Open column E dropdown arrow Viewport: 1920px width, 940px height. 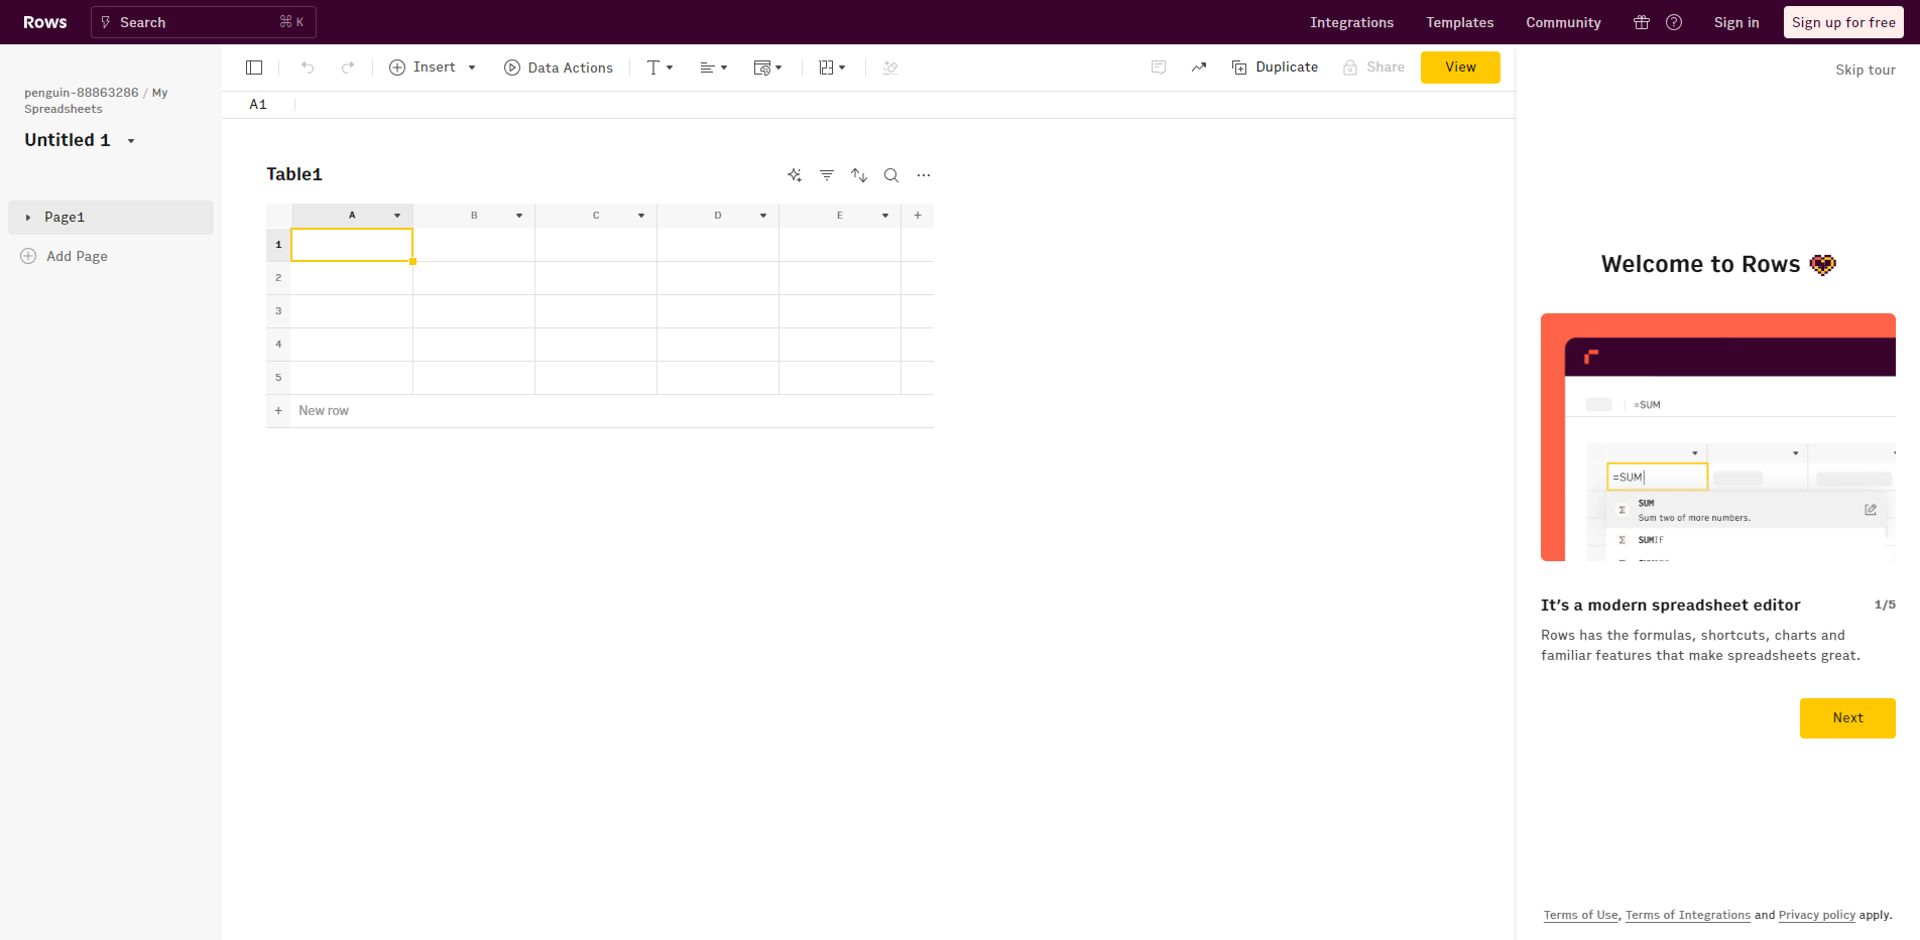click(x=885, y=216)
